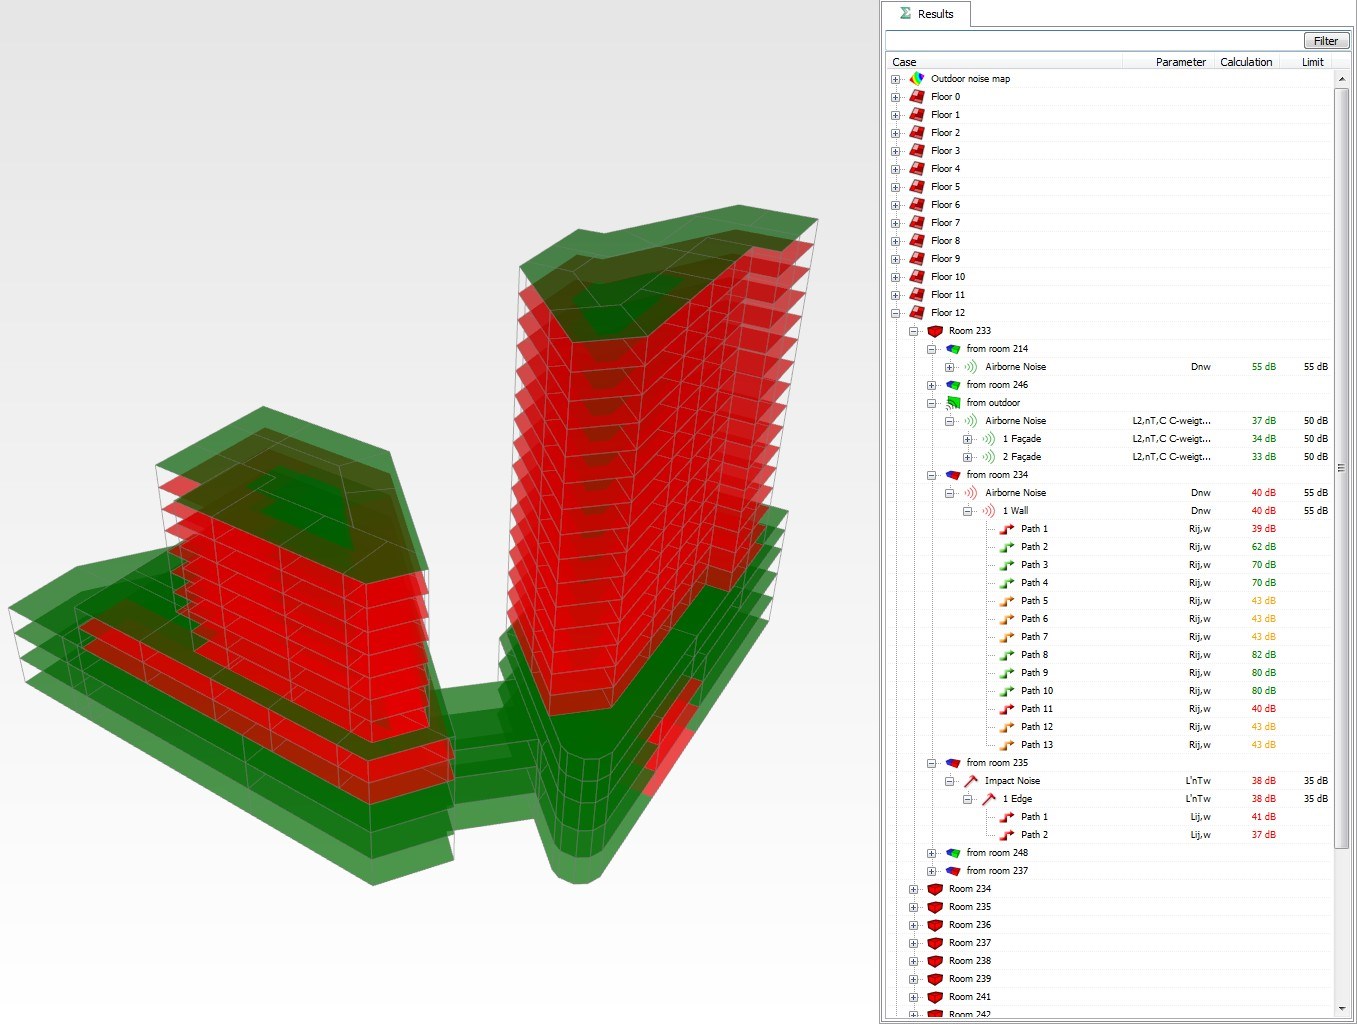Expand the Room 236 node
1357x1025 pixels.
tap(914, 926)
